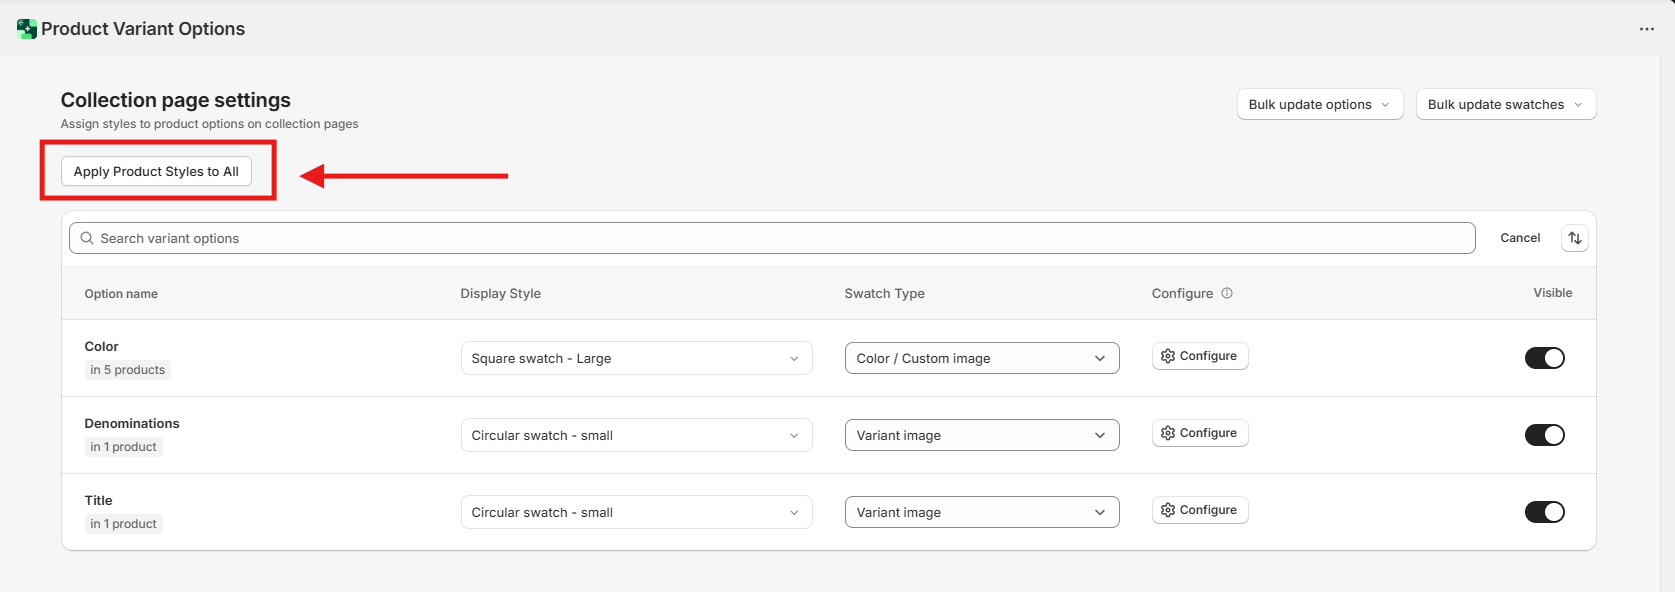Image resolution: width=1675 pixels, height=592 pixels.
Task: Open Title display style dropdown
Action: tap(636, 512)
